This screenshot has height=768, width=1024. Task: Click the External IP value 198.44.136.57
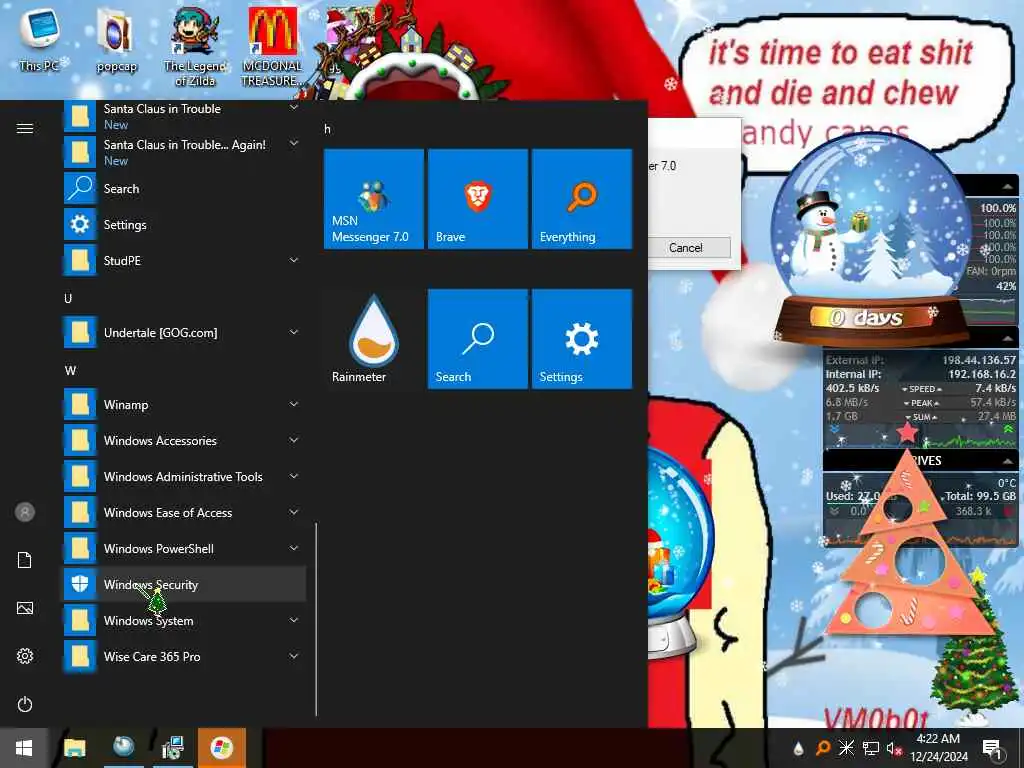[x=978, y=360]
